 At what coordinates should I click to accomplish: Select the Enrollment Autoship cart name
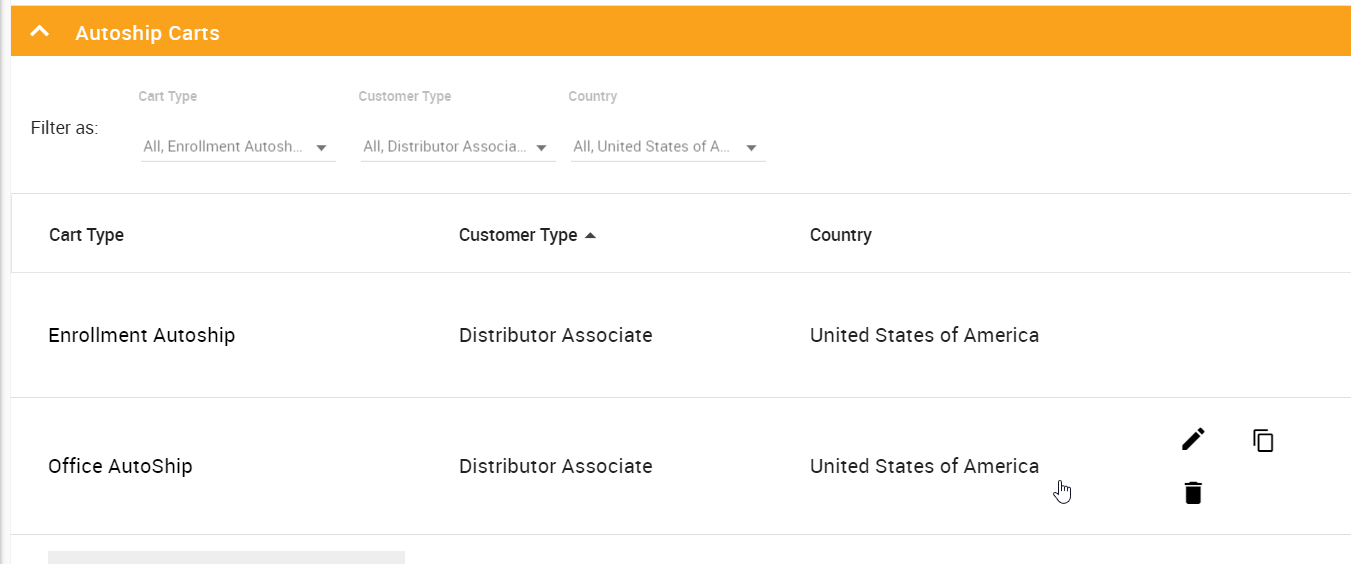click(x=142, y=335)
